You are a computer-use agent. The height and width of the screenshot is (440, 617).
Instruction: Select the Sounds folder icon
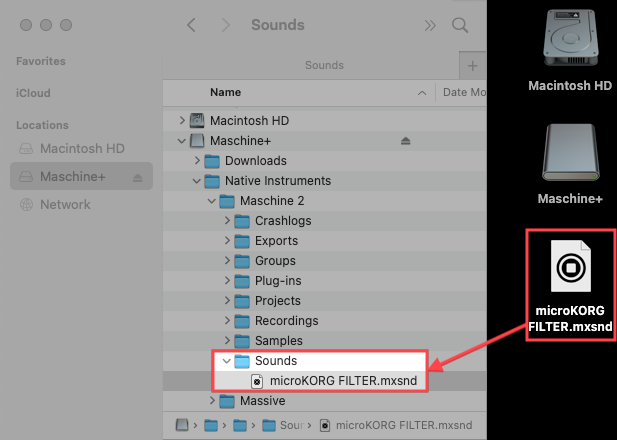pyautogui.click(x=242, y=361)
